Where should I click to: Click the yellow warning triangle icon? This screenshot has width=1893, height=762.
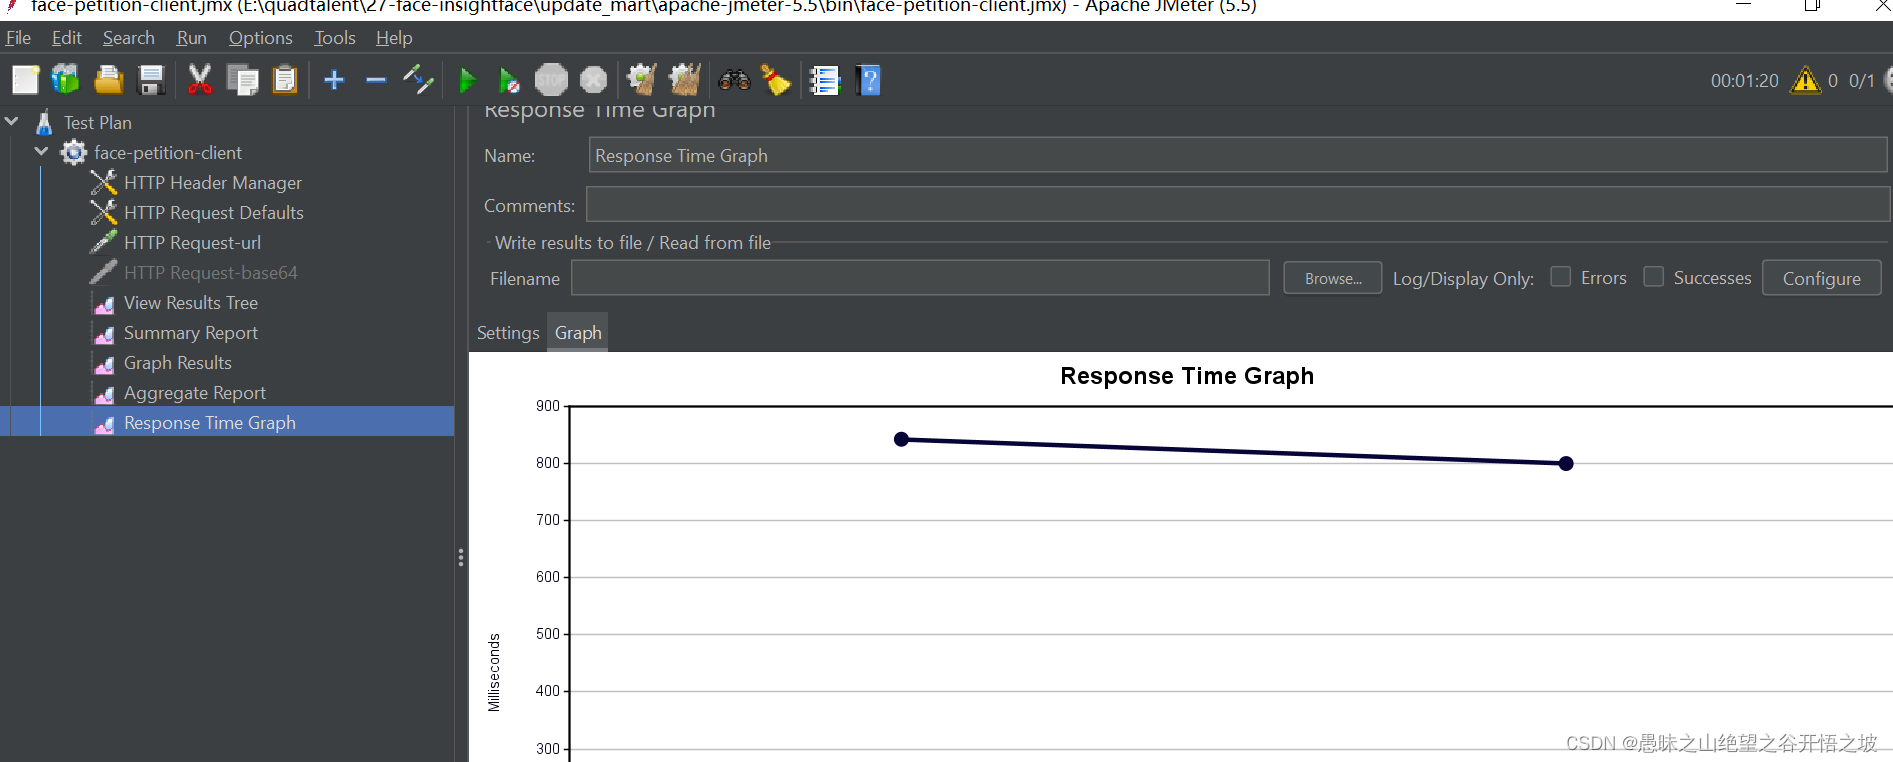coord(1805,80)
